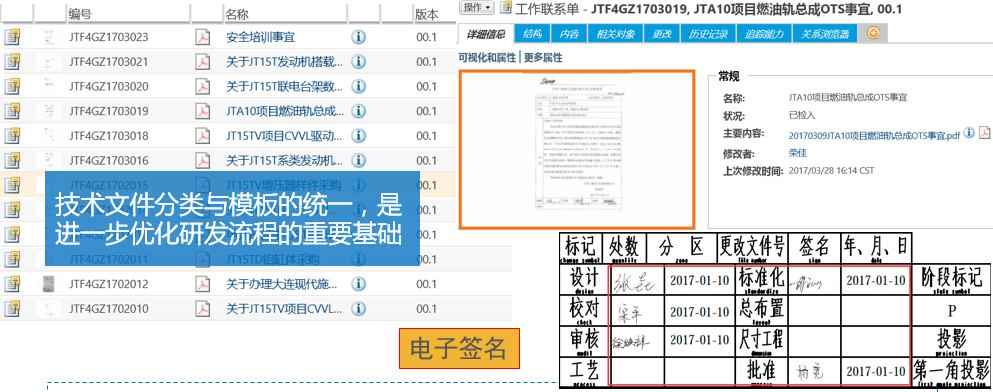The image size is (993, 392).
Task: Open 关于JT15T发动机搭载... document link
Action: point(284,62)
